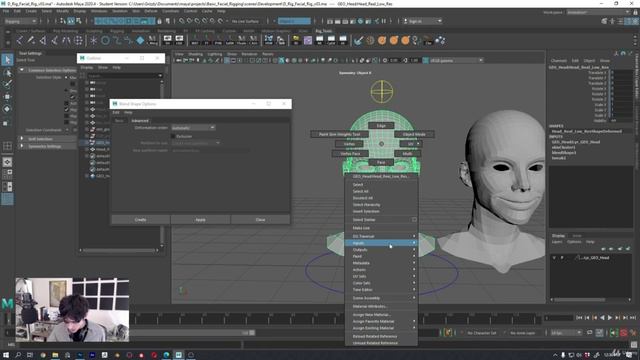Choose Vertex Face in the marking menu
Screen dimensions: 640x360
(x=350, y=154)
